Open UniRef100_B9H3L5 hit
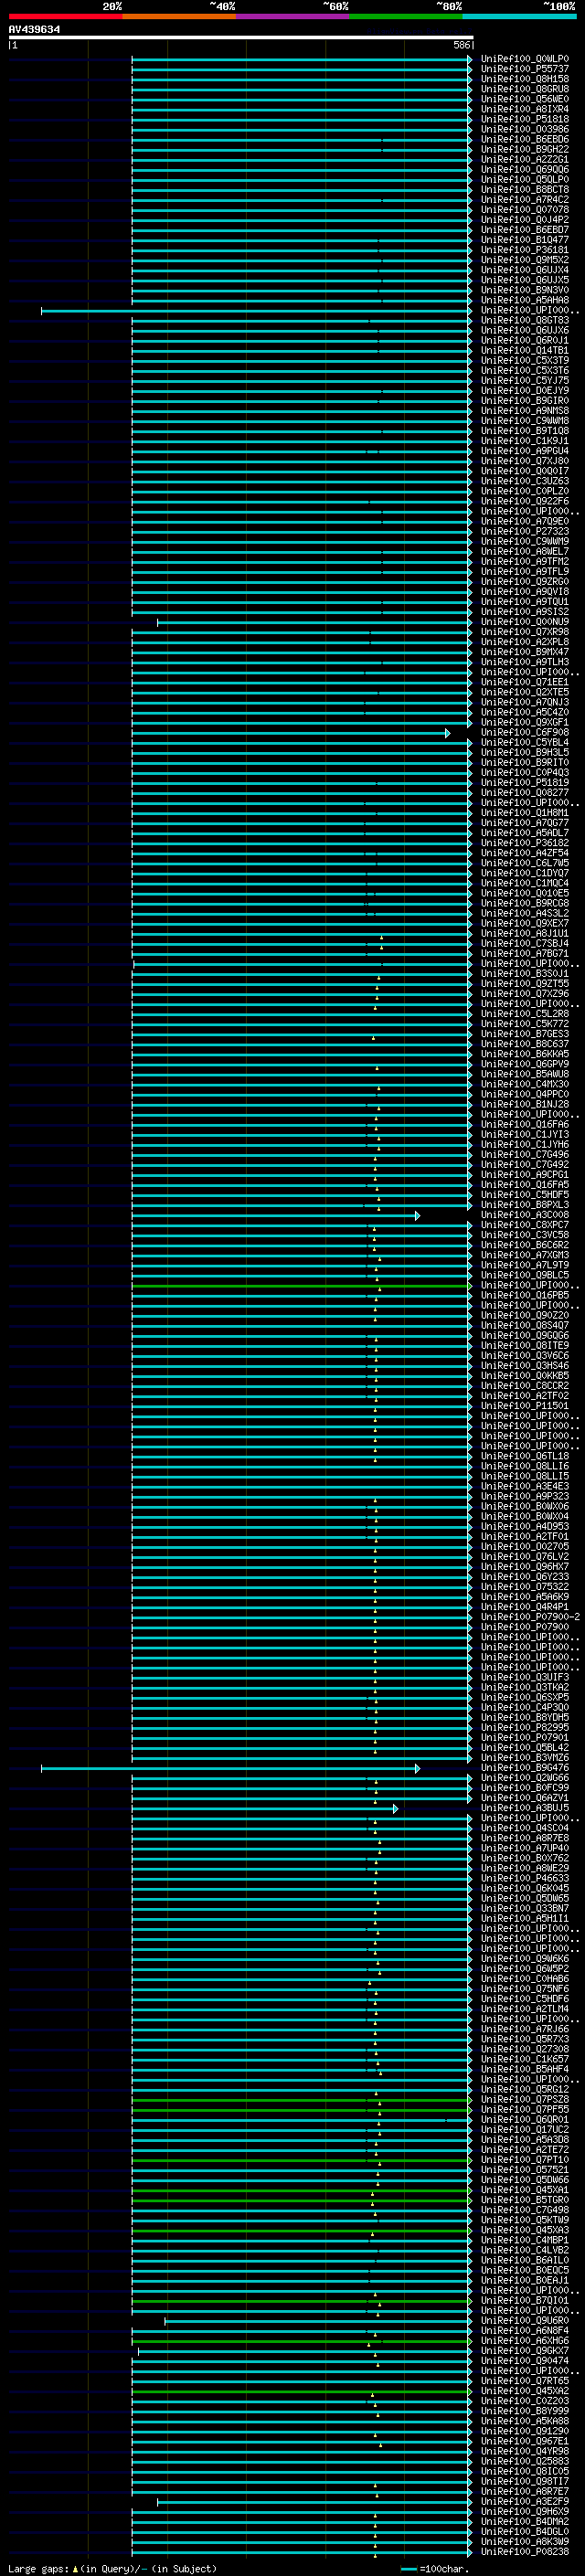This screenshot has width=585, height=2576. click(524, 752)
